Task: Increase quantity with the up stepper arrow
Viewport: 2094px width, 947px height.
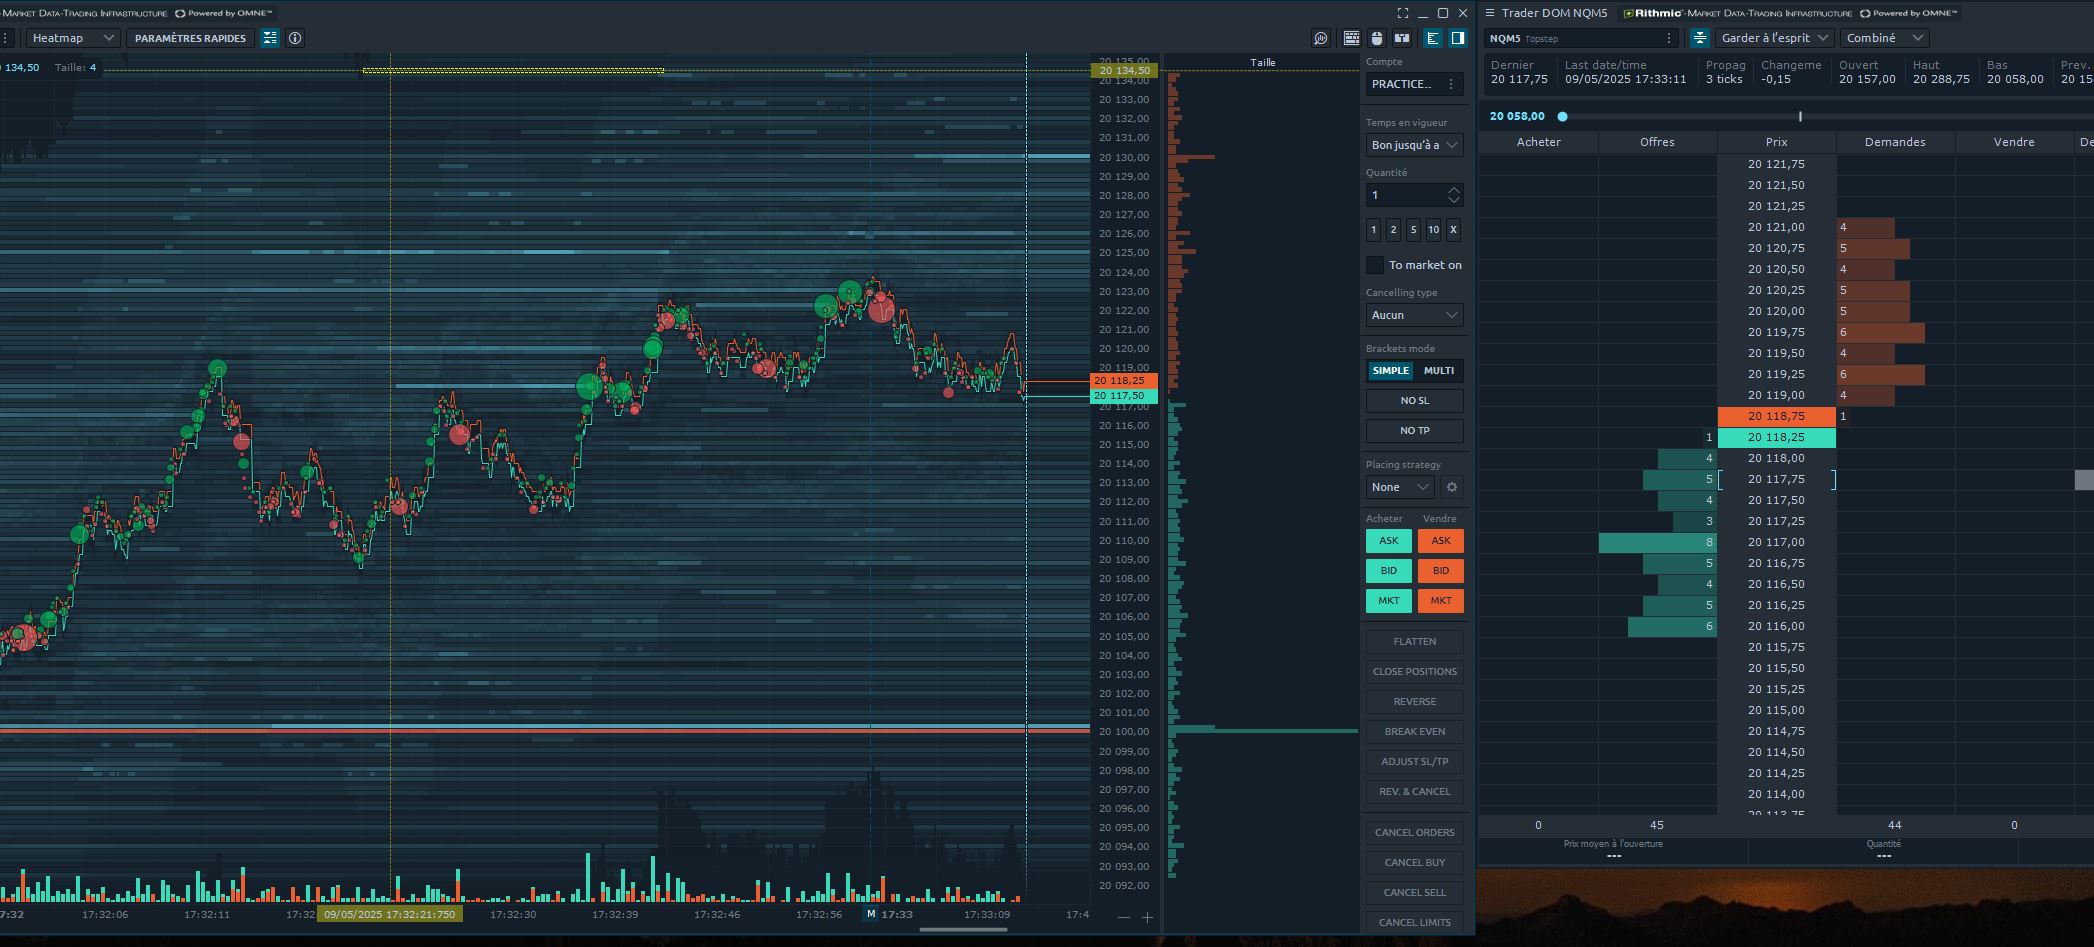Action: pos(1454,189)
